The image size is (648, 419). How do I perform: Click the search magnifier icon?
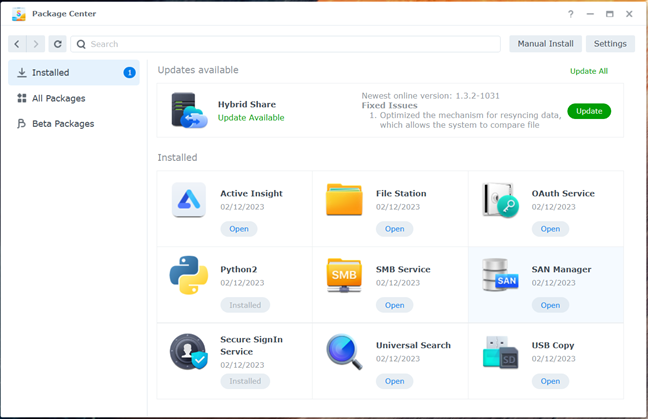[81, 44]
